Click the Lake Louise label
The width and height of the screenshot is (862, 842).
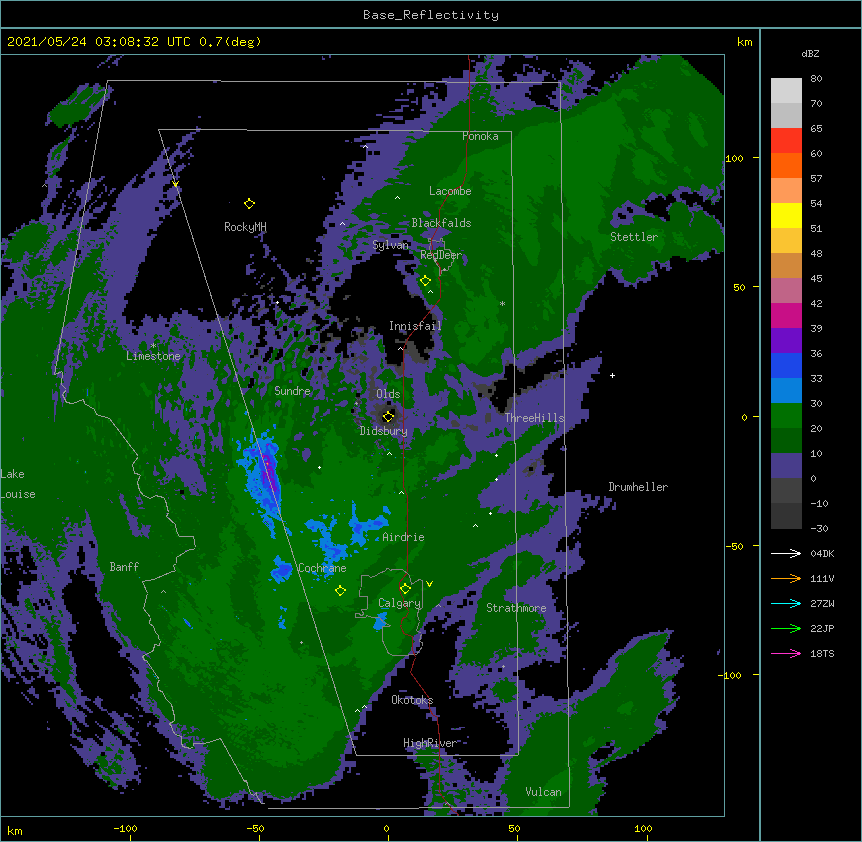point(18,484)
